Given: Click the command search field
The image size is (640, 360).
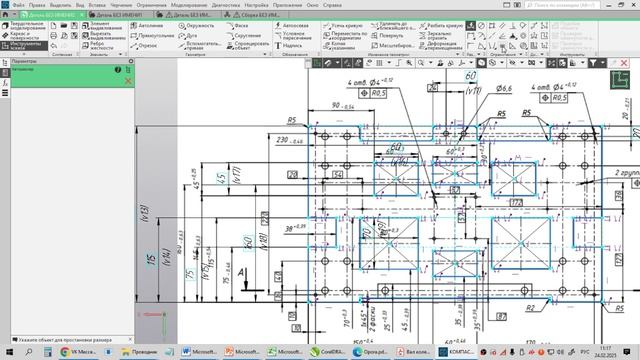Looking at the screenshot, I should coord(562,5).
